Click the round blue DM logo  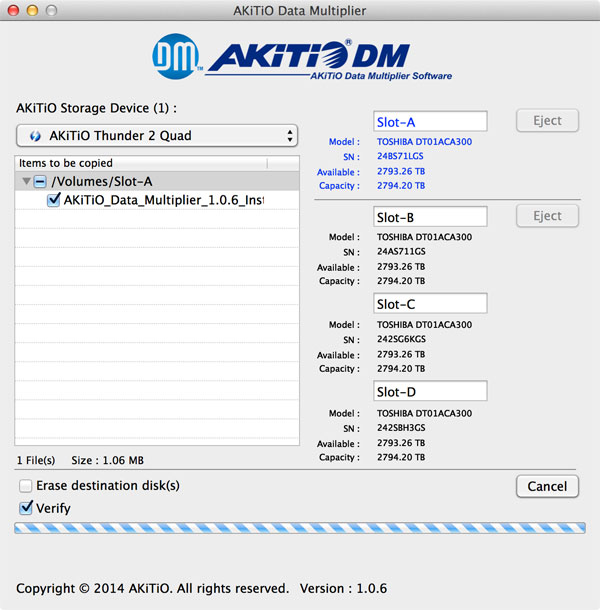tap(175, 59)
